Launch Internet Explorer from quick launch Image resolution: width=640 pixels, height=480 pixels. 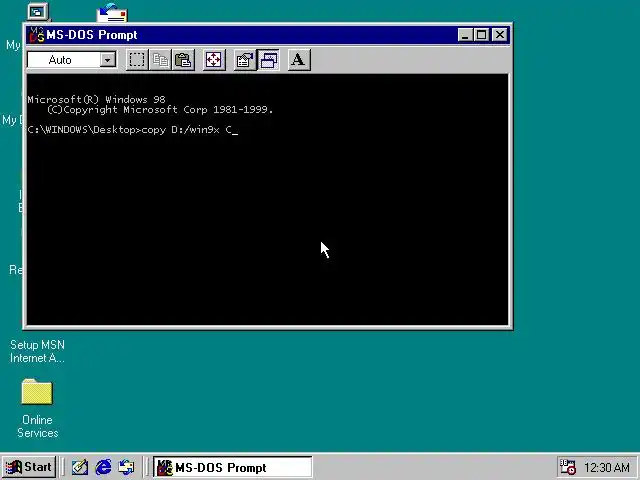[103, 467]
